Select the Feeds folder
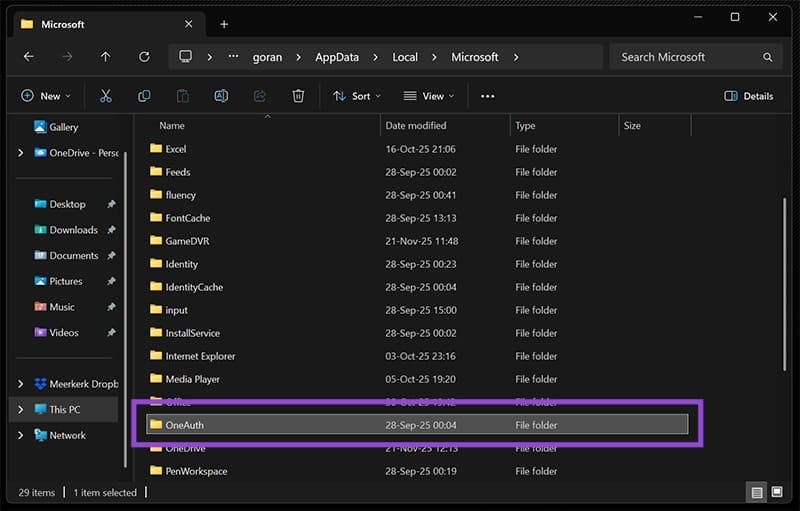800x511 pixels. (417, 172)
